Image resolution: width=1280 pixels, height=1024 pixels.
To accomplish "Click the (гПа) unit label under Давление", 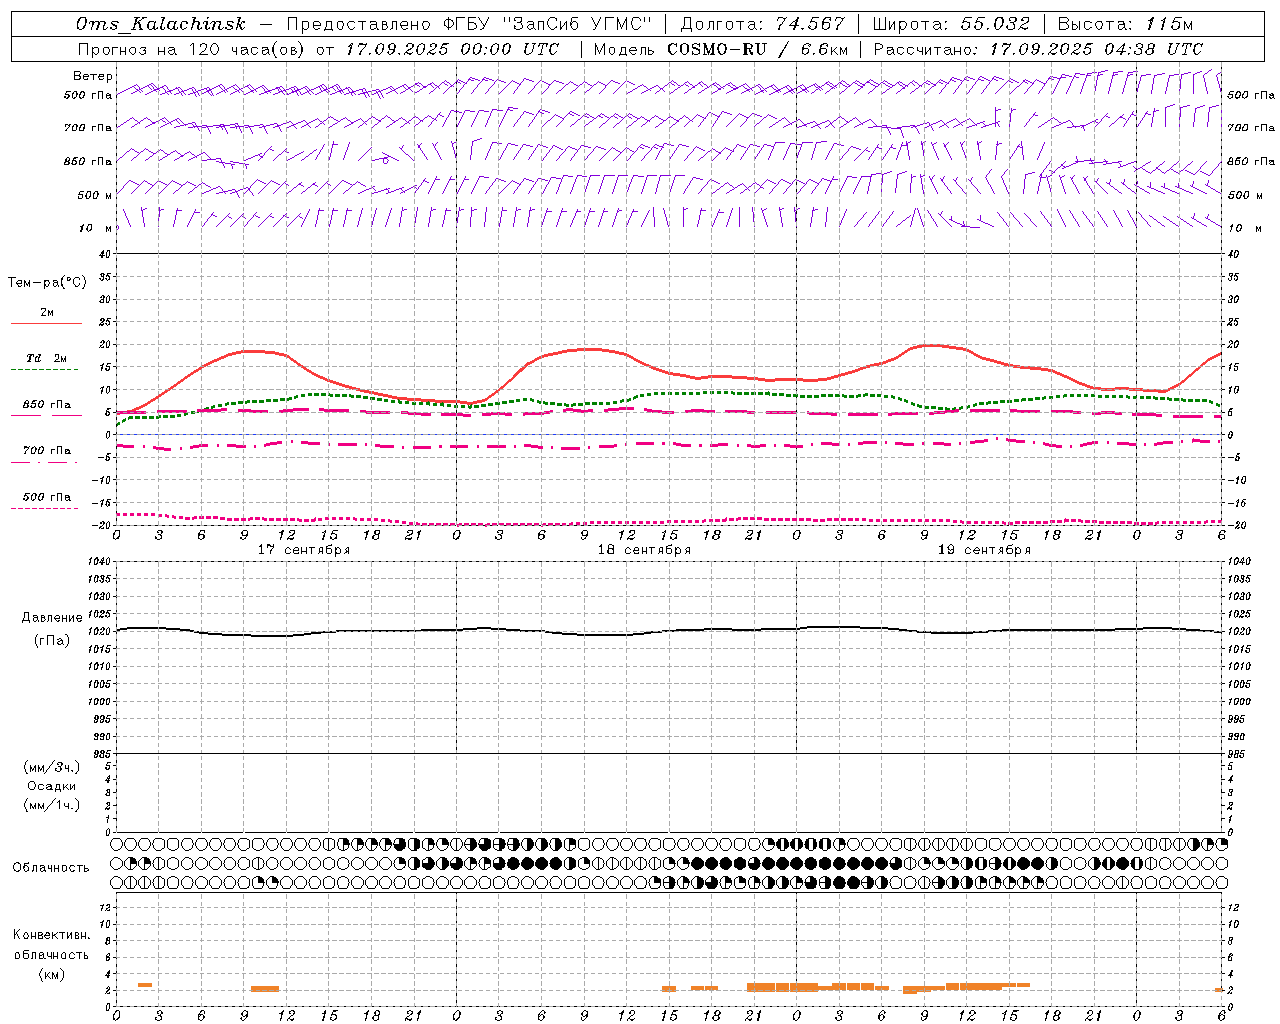I will (52, 640).
